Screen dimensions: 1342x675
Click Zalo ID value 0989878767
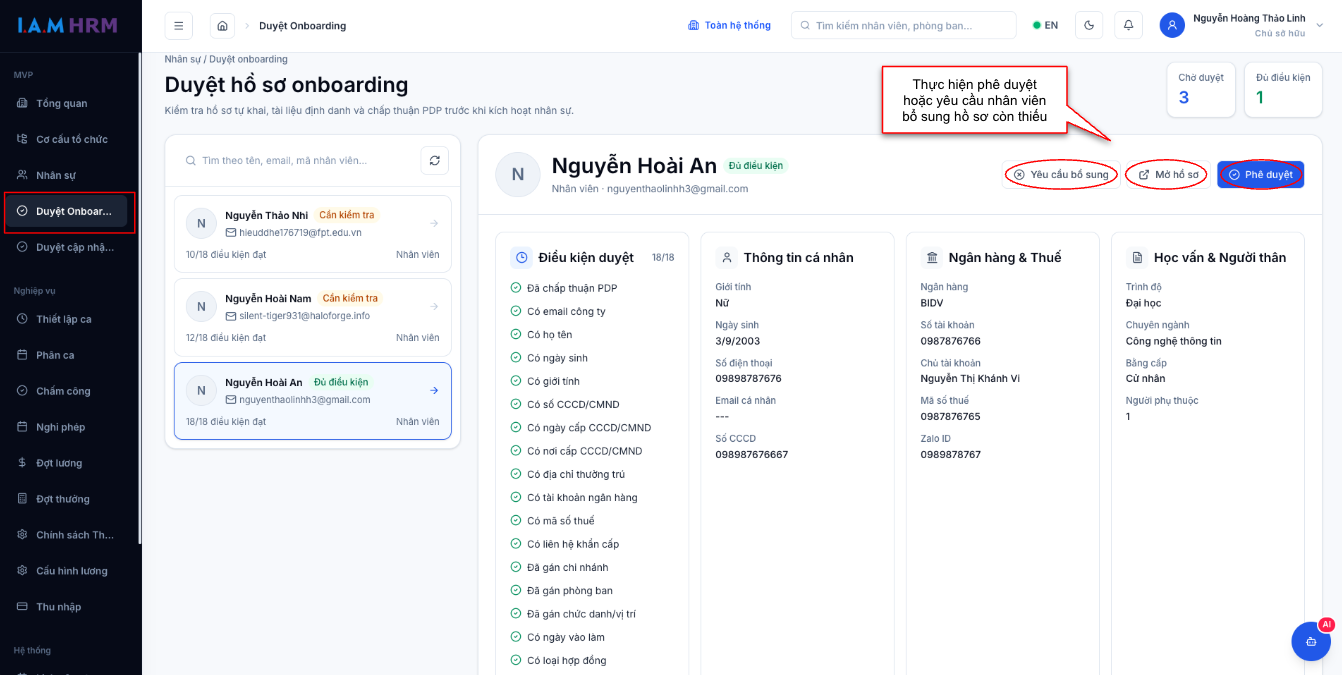coord(950,454)
